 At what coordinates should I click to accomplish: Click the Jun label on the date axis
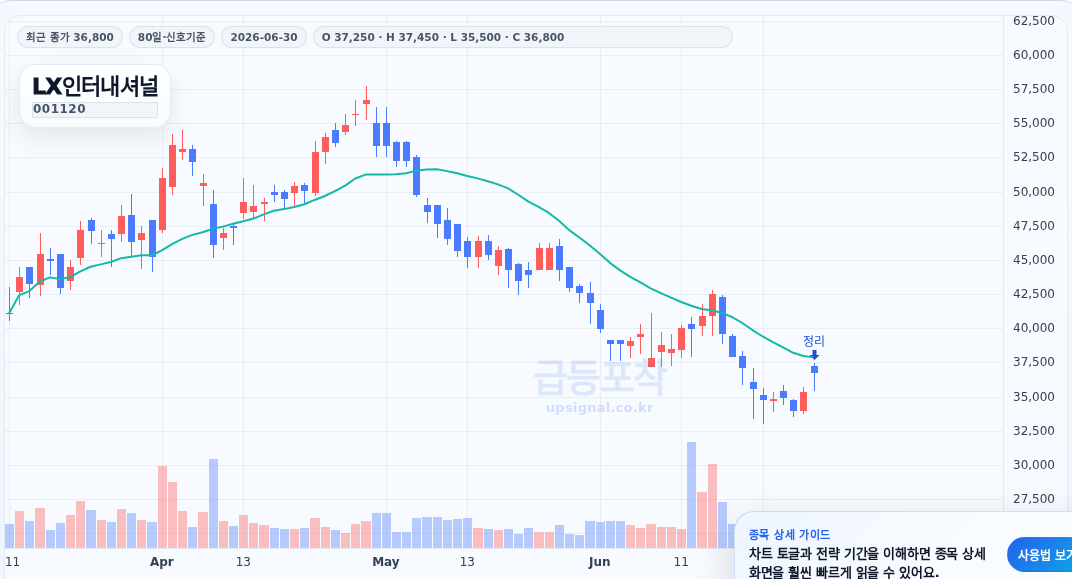[x=599, y=562]
